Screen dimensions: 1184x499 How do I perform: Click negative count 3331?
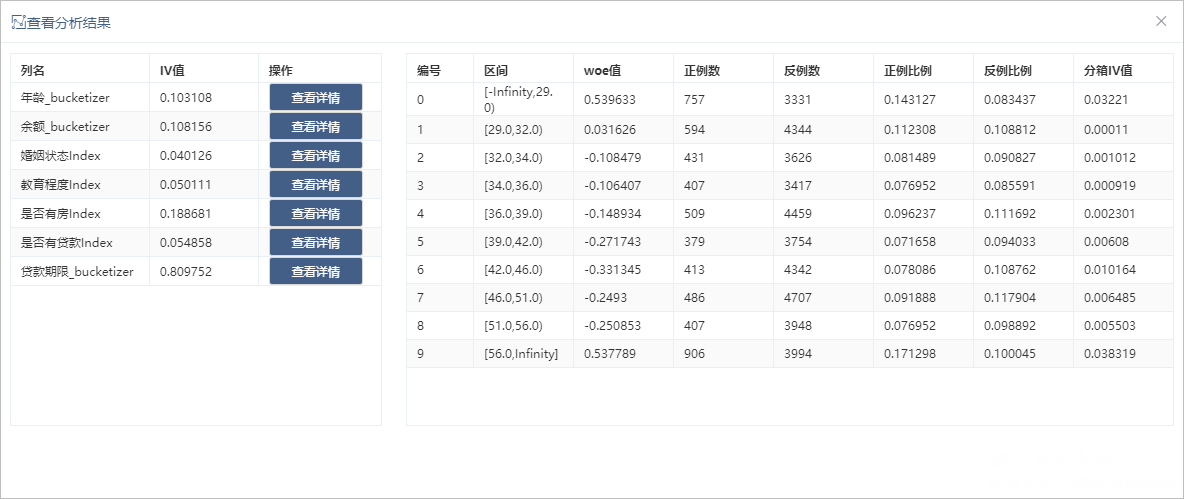click(798, 100)
